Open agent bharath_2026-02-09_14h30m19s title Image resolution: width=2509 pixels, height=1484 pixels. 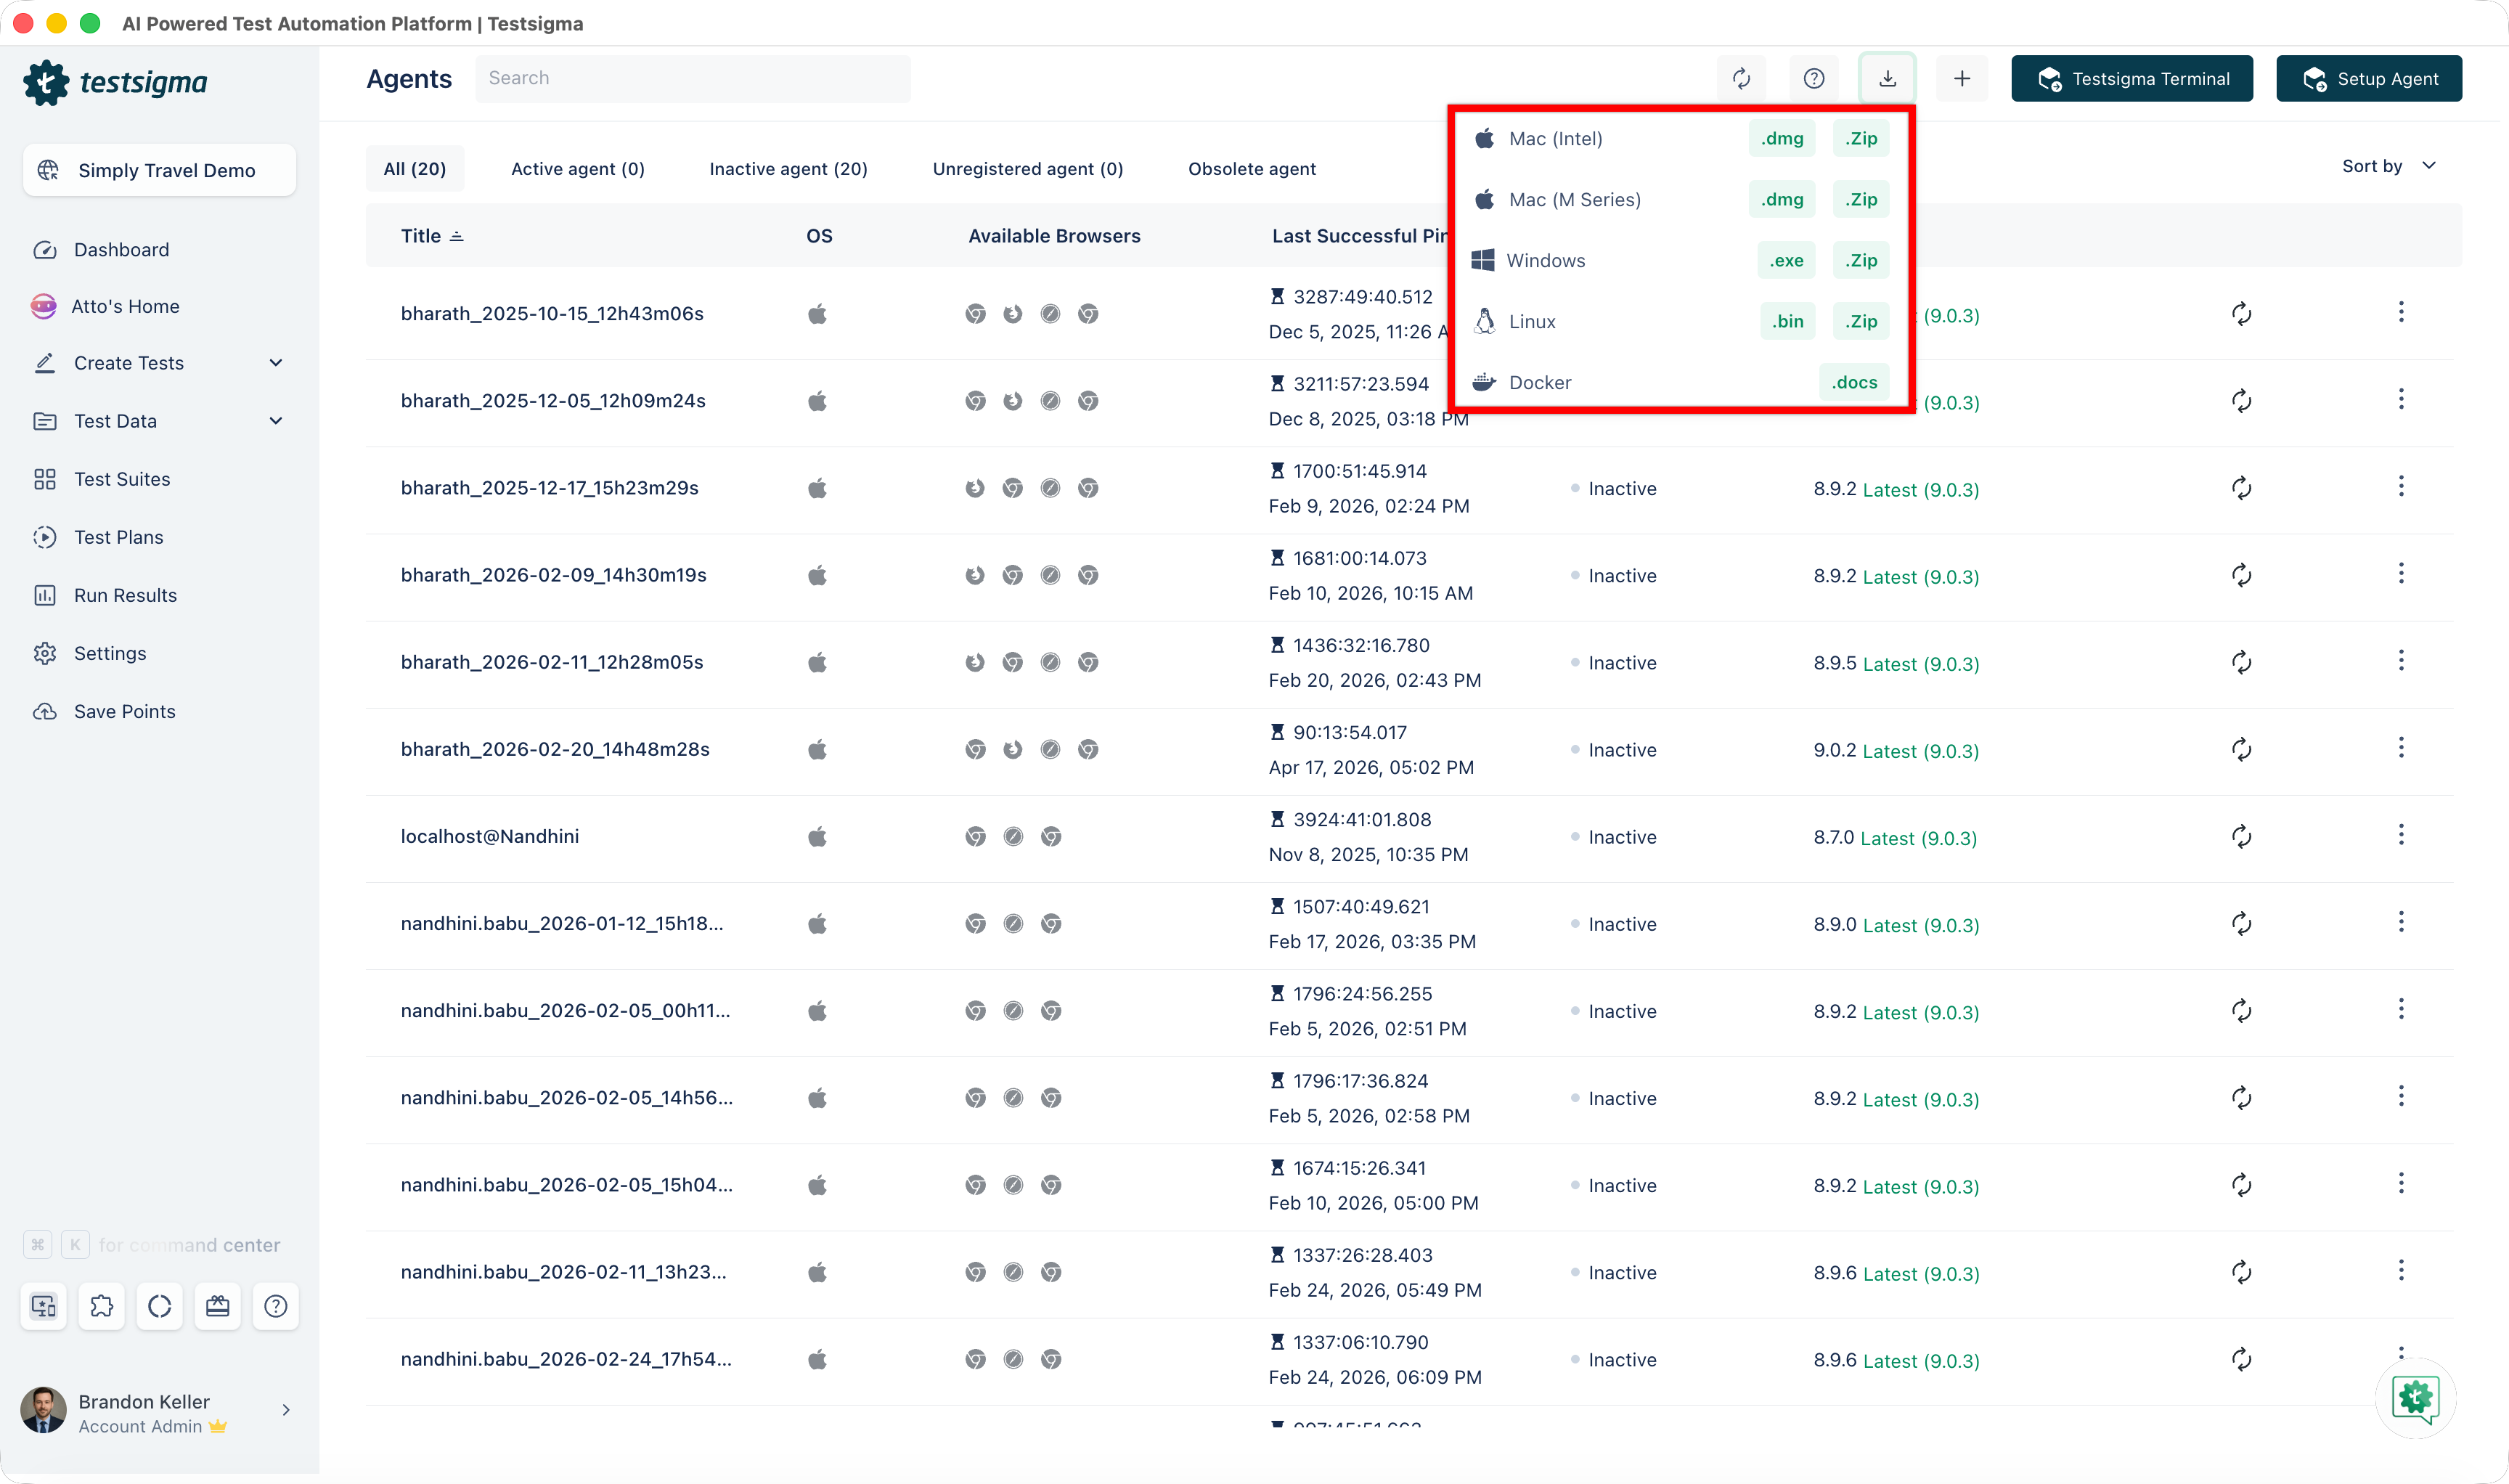554,575
